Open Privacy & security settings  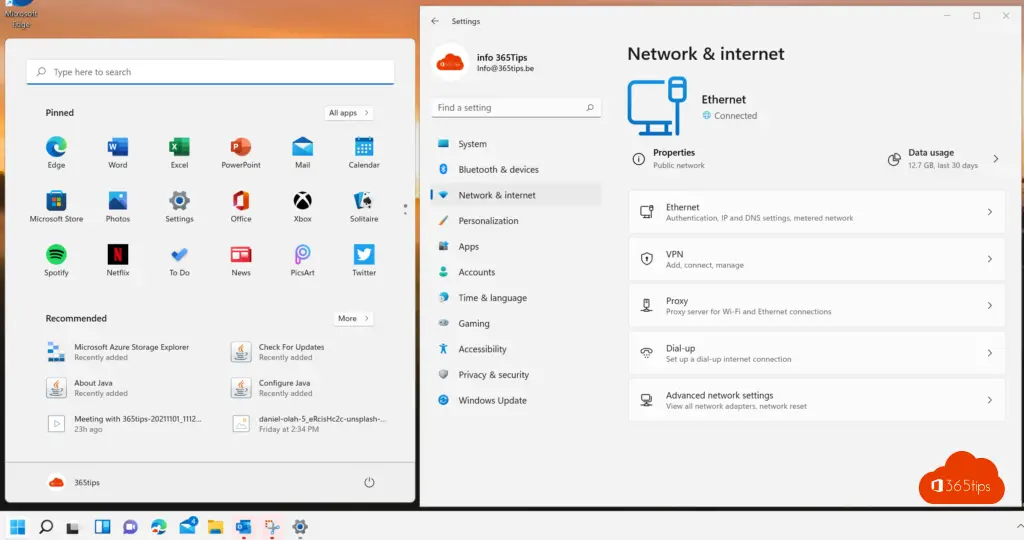pyautogui.click(x=516, y=375)
